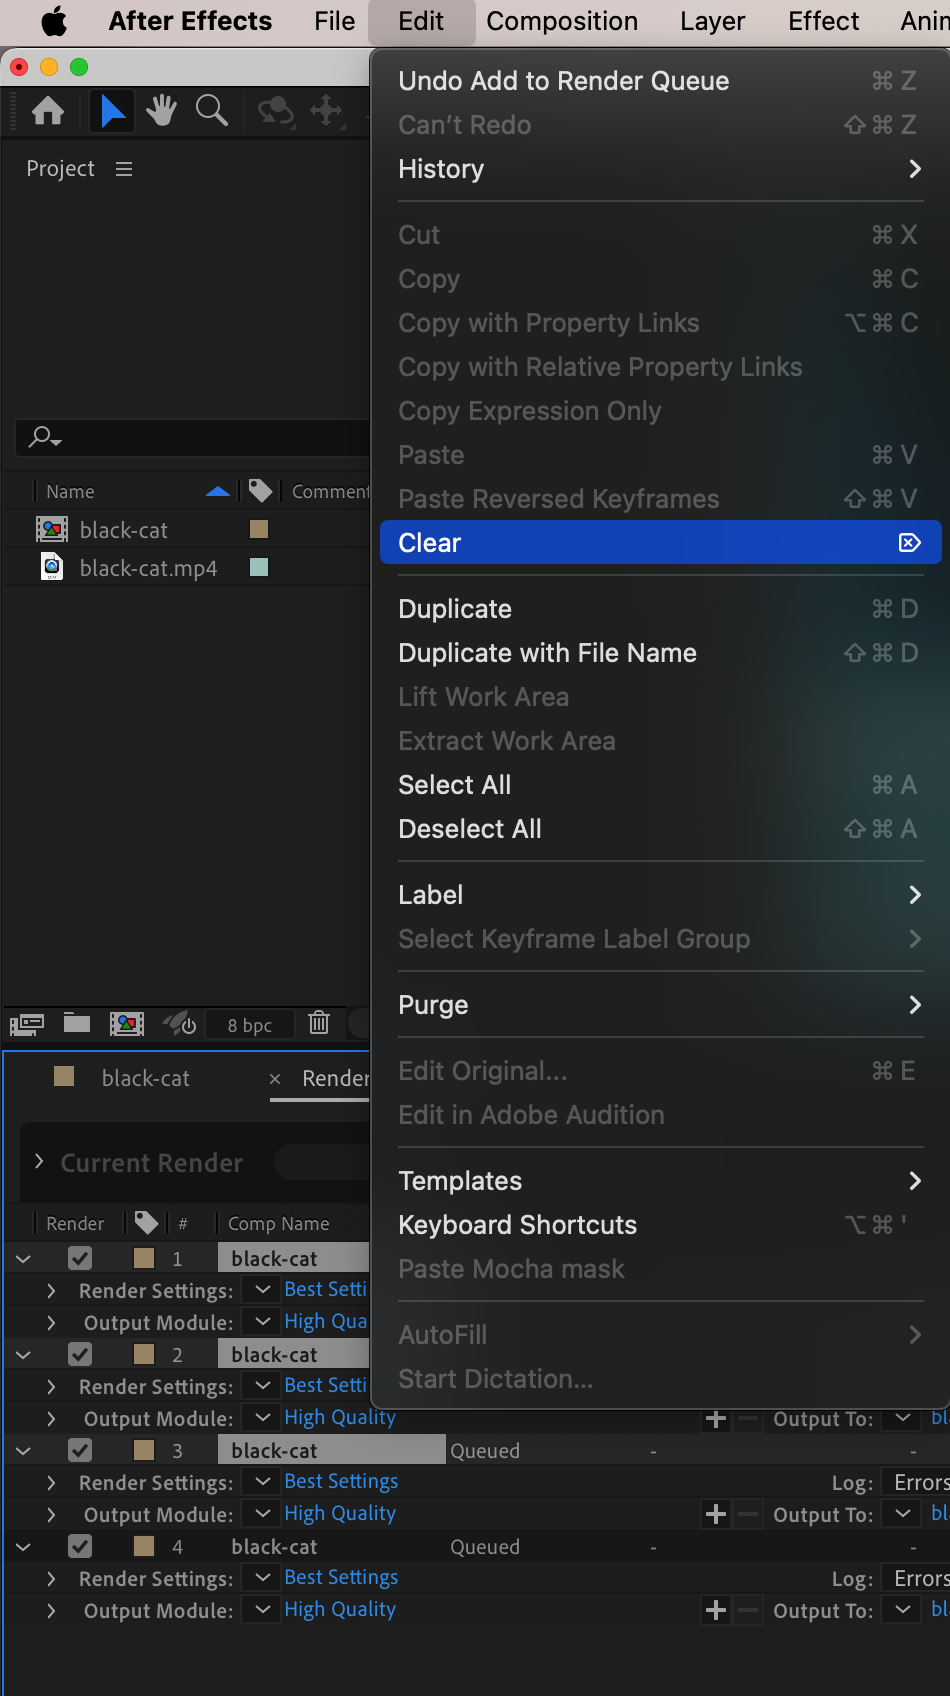Select the Zoom magnifier tool
Image resolution: width=950 pixels, height=1696 pixels.
[211, 111]
